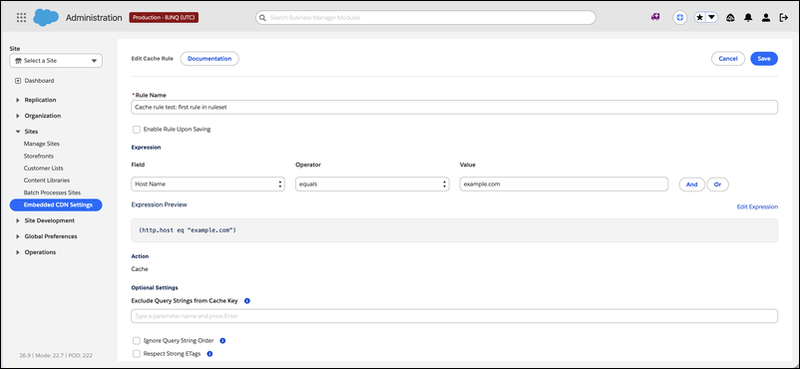This screenshot has height=369, width=800.
Task: Open Customer Lists
Action: pyautogui.click(x=43, y=168)
